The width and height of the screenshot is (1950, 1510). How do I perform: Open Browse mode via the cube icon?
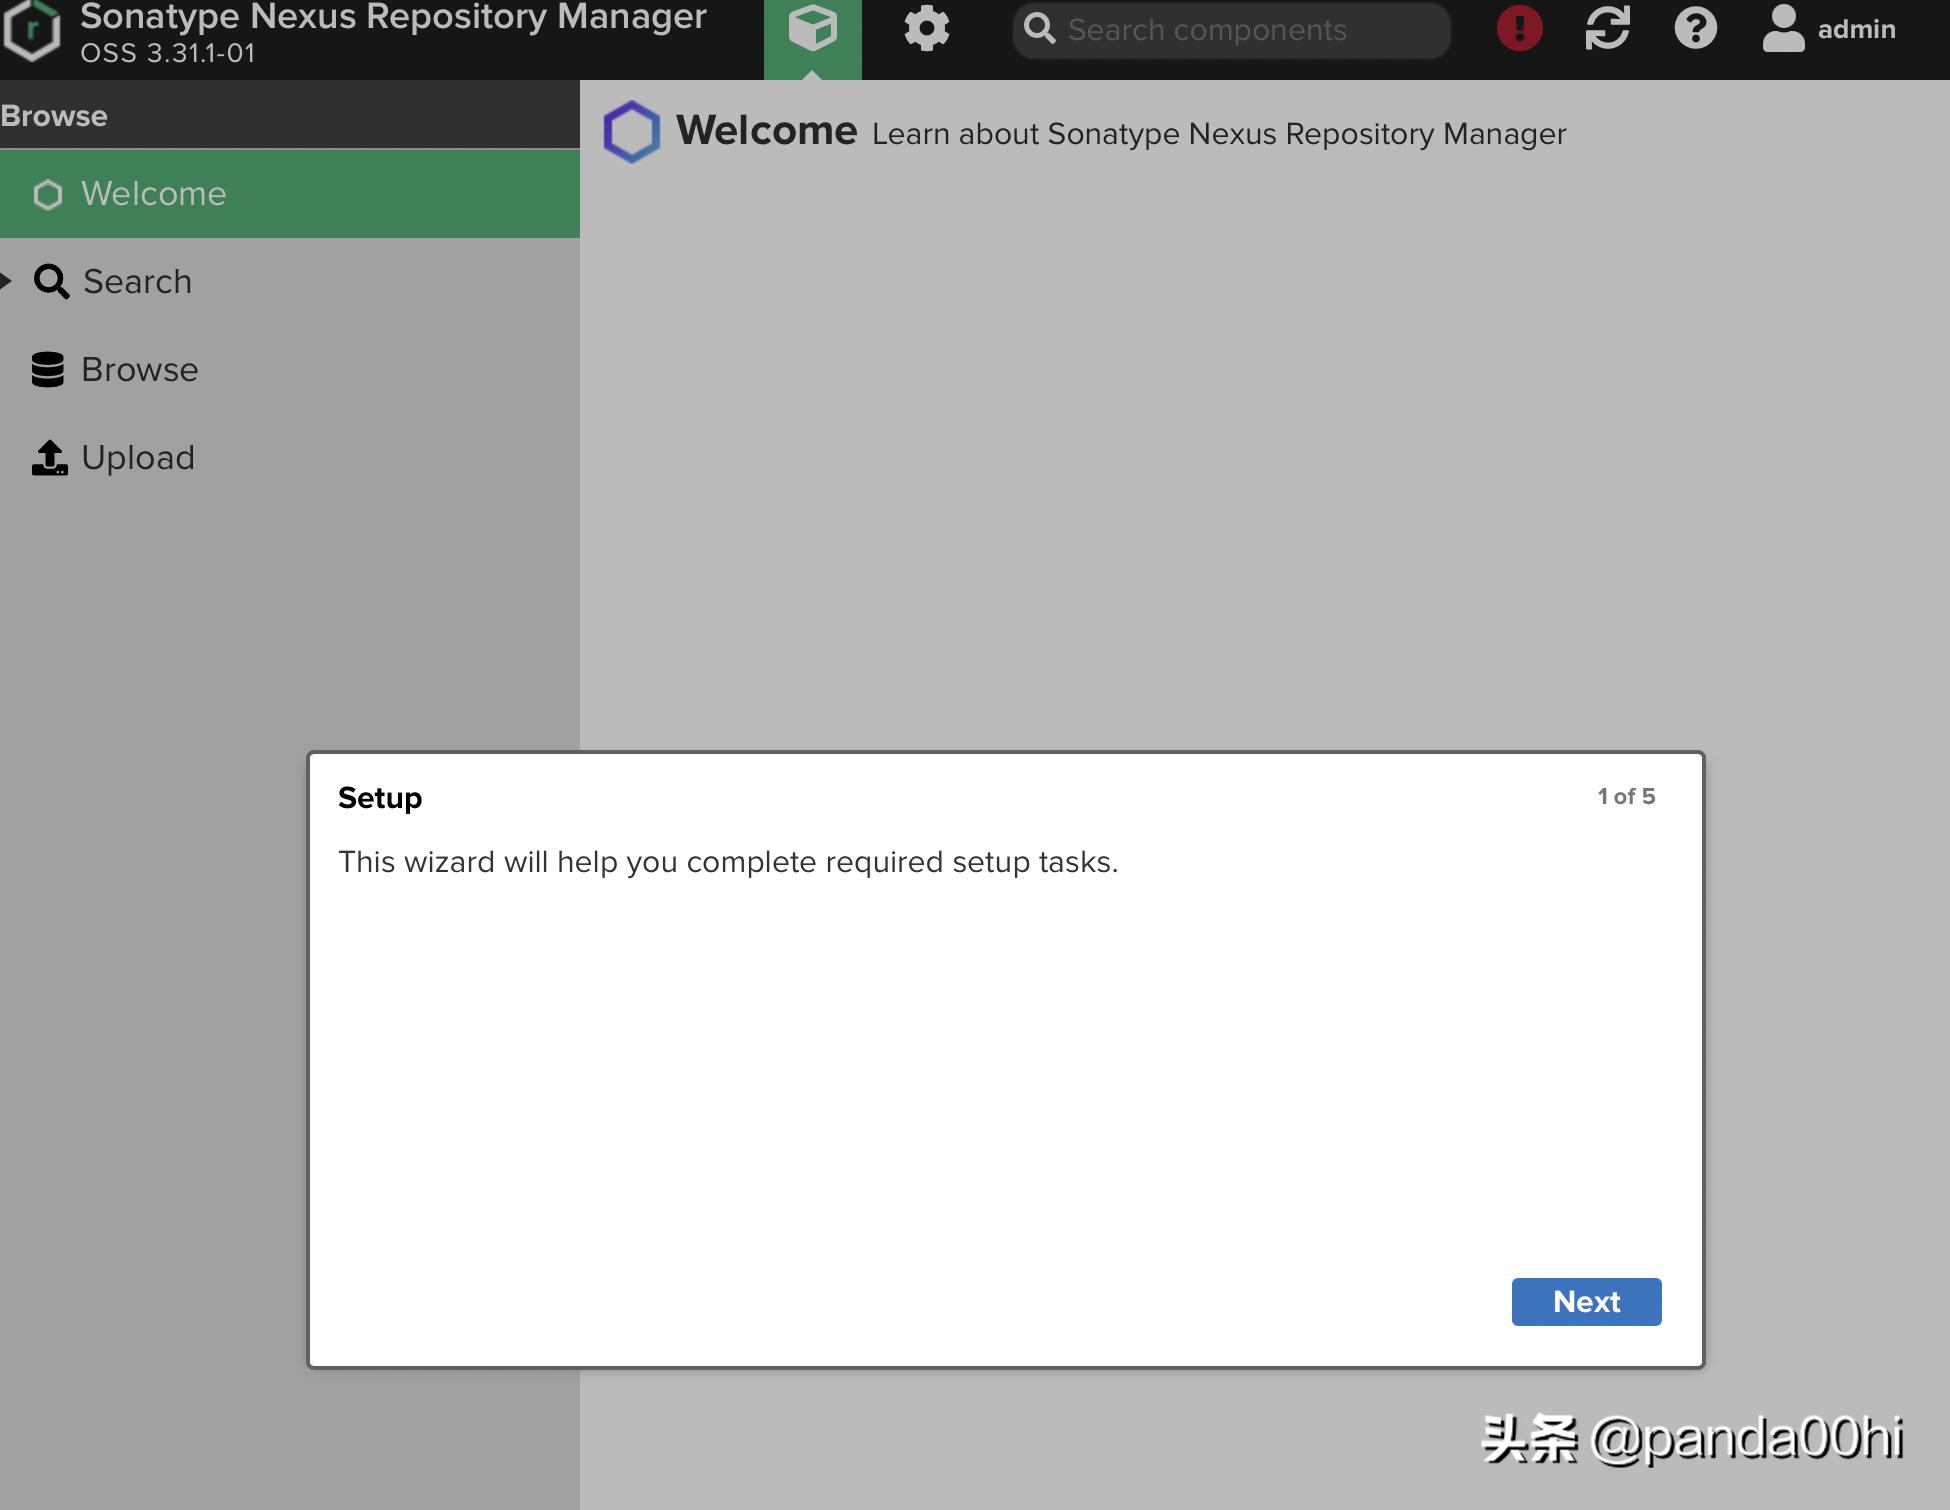[812, 30]
